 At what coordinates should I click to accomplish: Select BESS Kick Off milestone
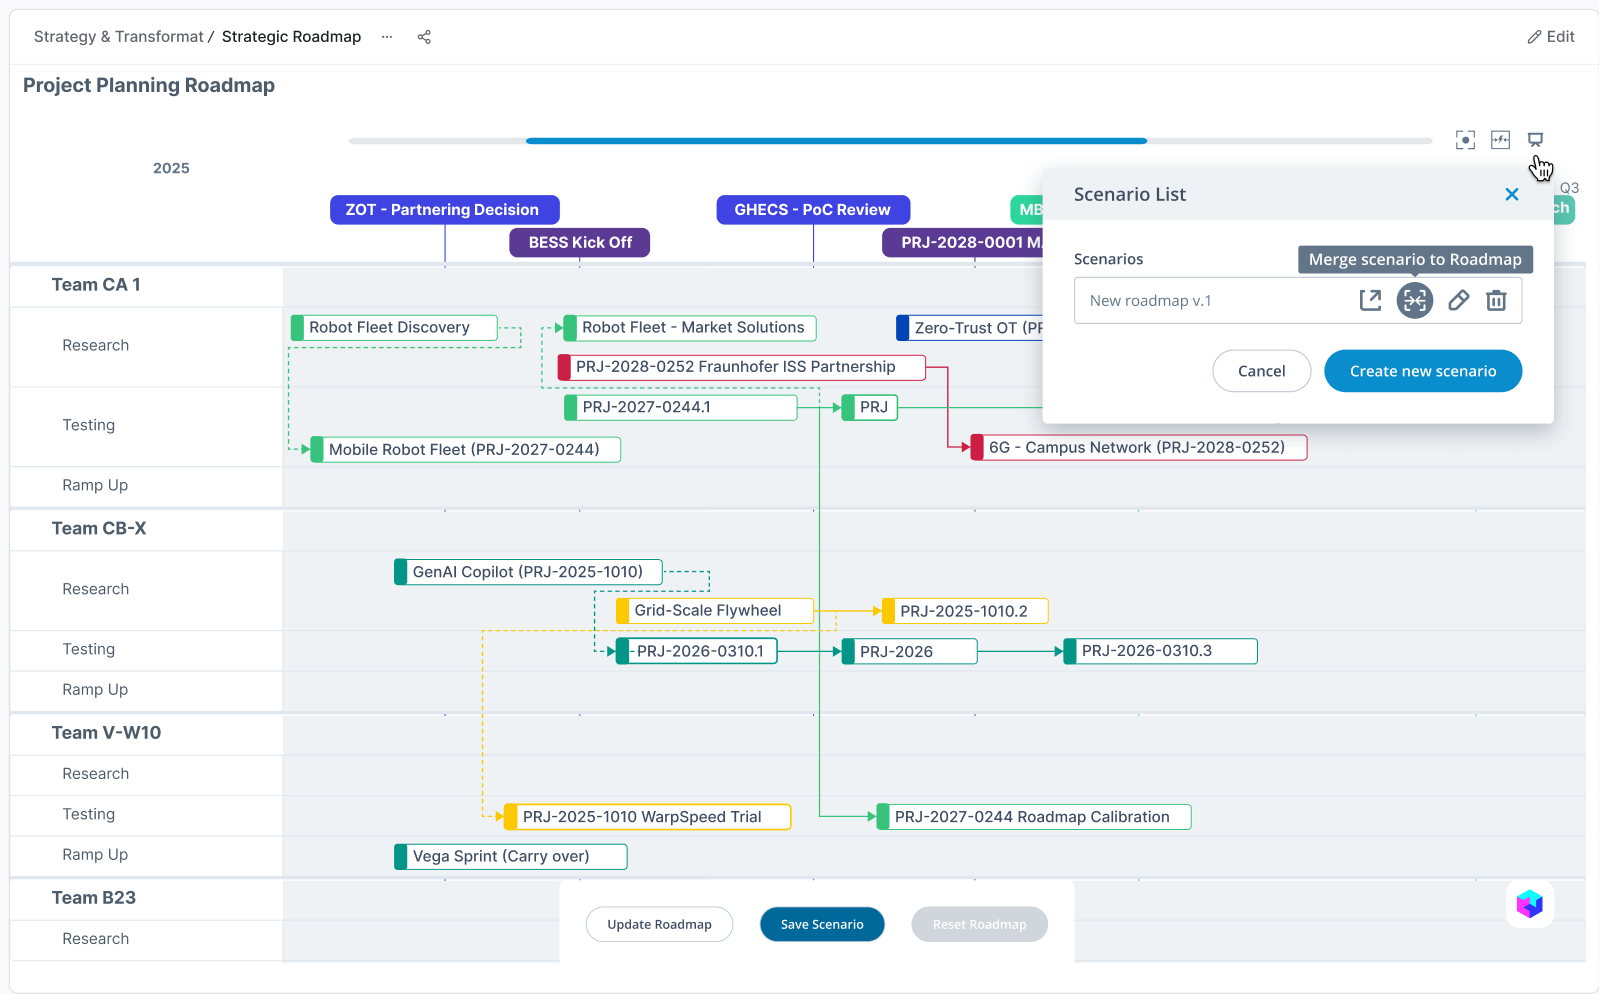pos(580,243)
